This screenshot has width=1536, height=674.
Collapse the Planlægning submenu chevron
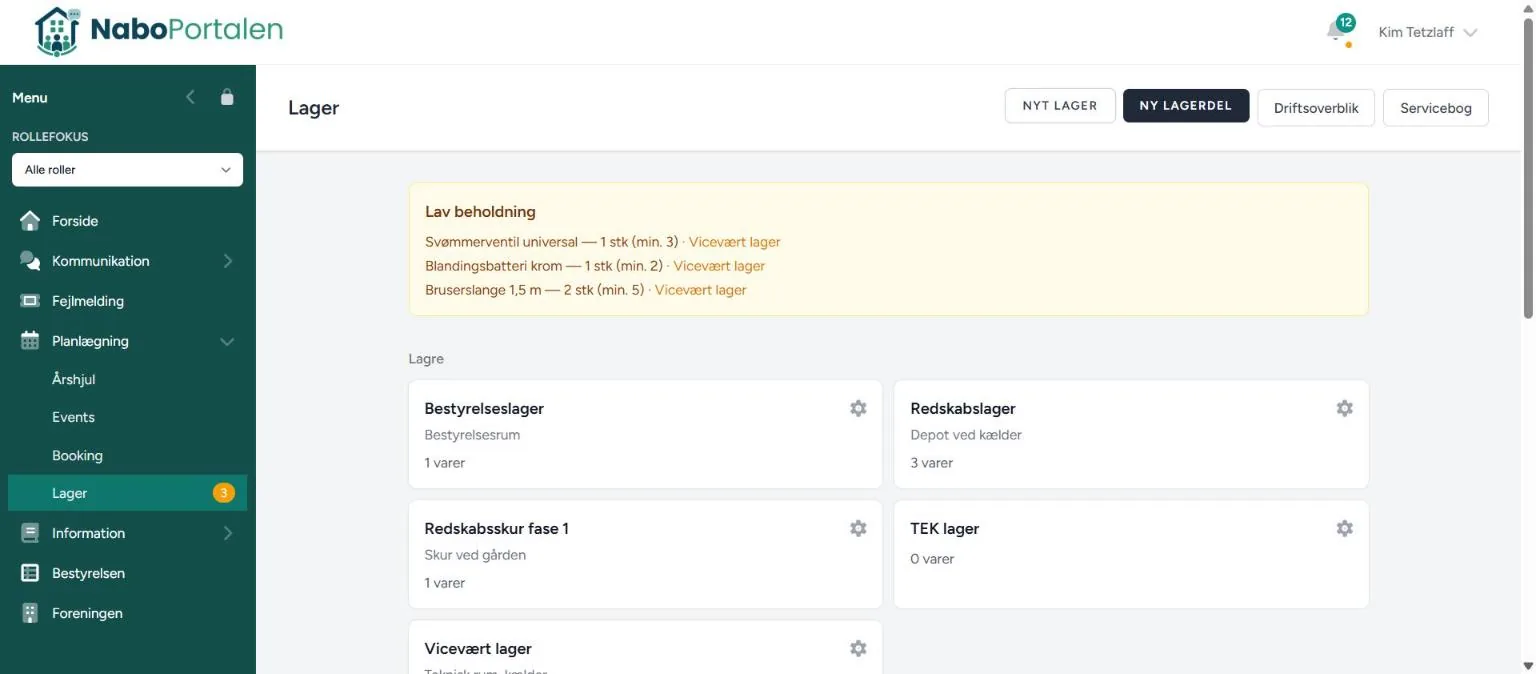pos(227,341)
